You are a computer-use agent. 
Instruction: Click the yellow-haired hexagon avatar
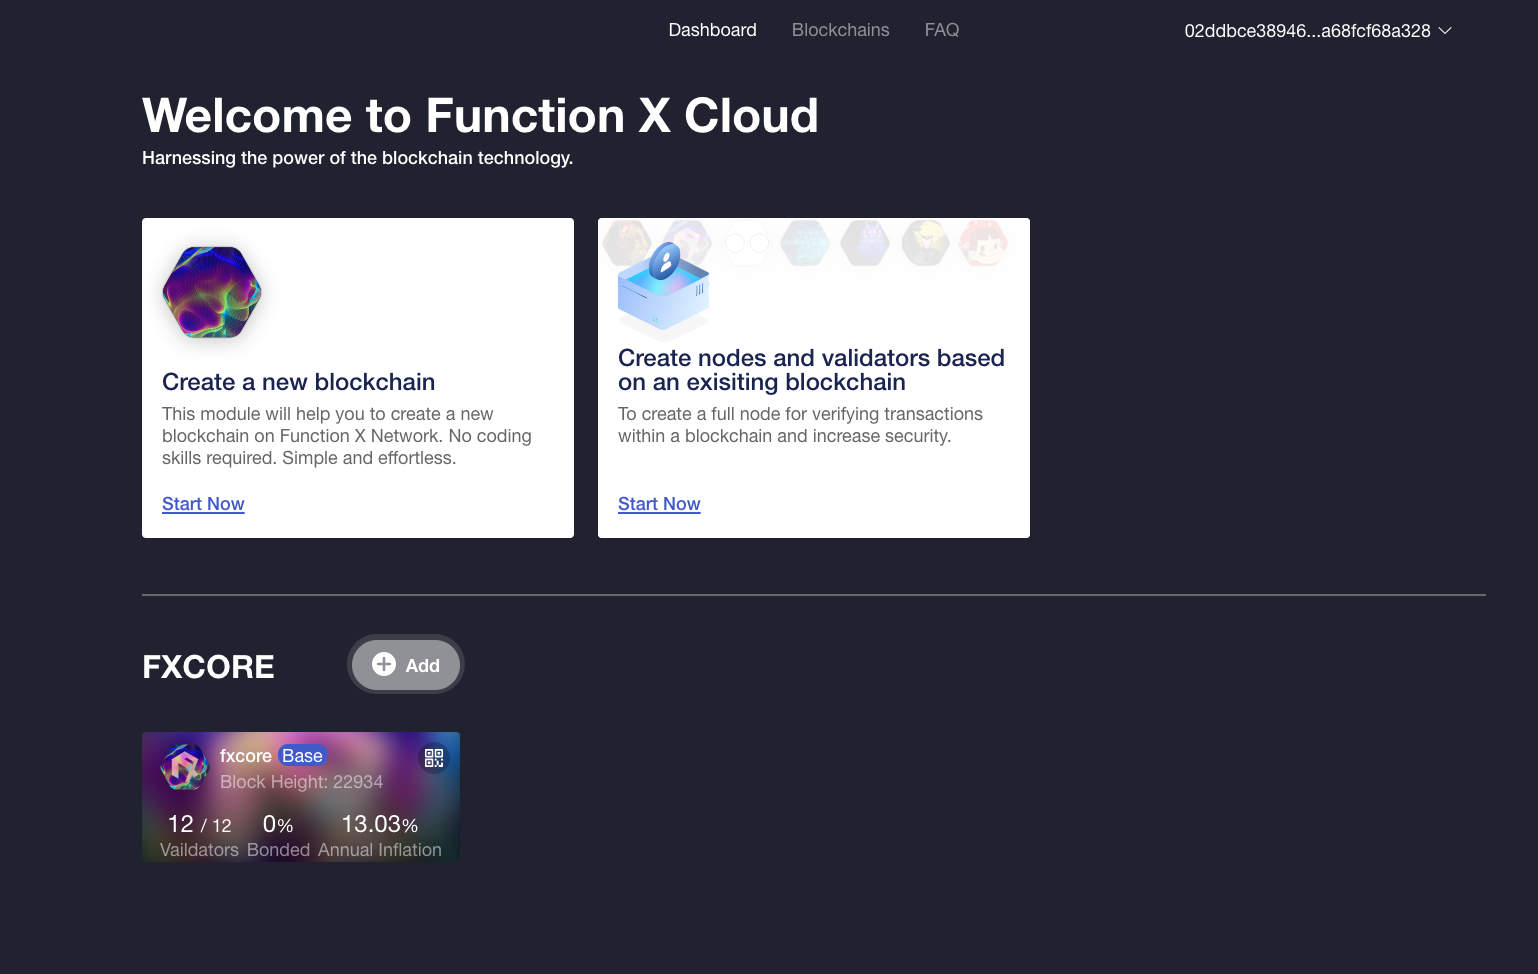pyautogui.click(x=925, y=243)
